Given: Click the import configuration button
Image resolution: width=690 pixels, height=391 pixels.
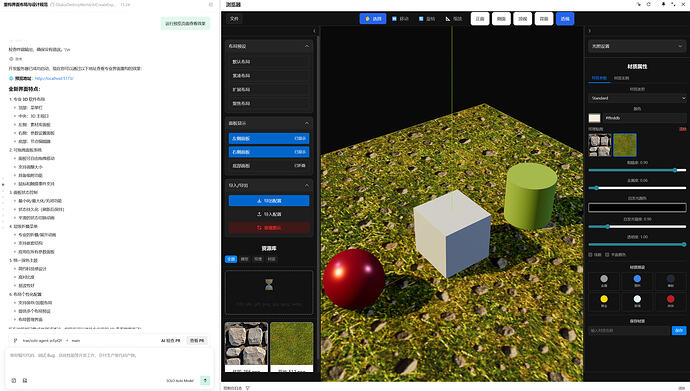Looking at the screenshot, I should (269, 214).
